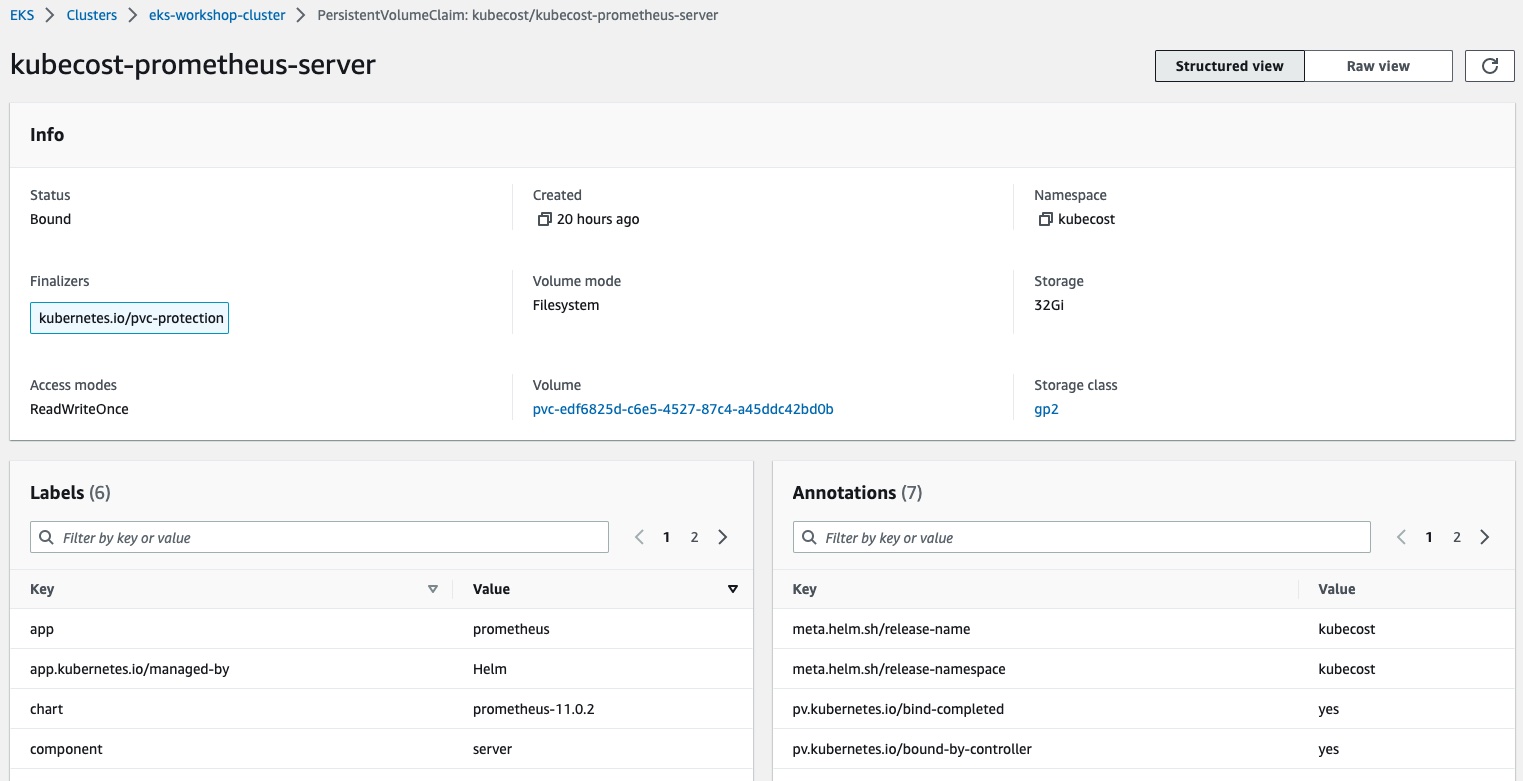Open gp2 storage class link

point(1046,409)
